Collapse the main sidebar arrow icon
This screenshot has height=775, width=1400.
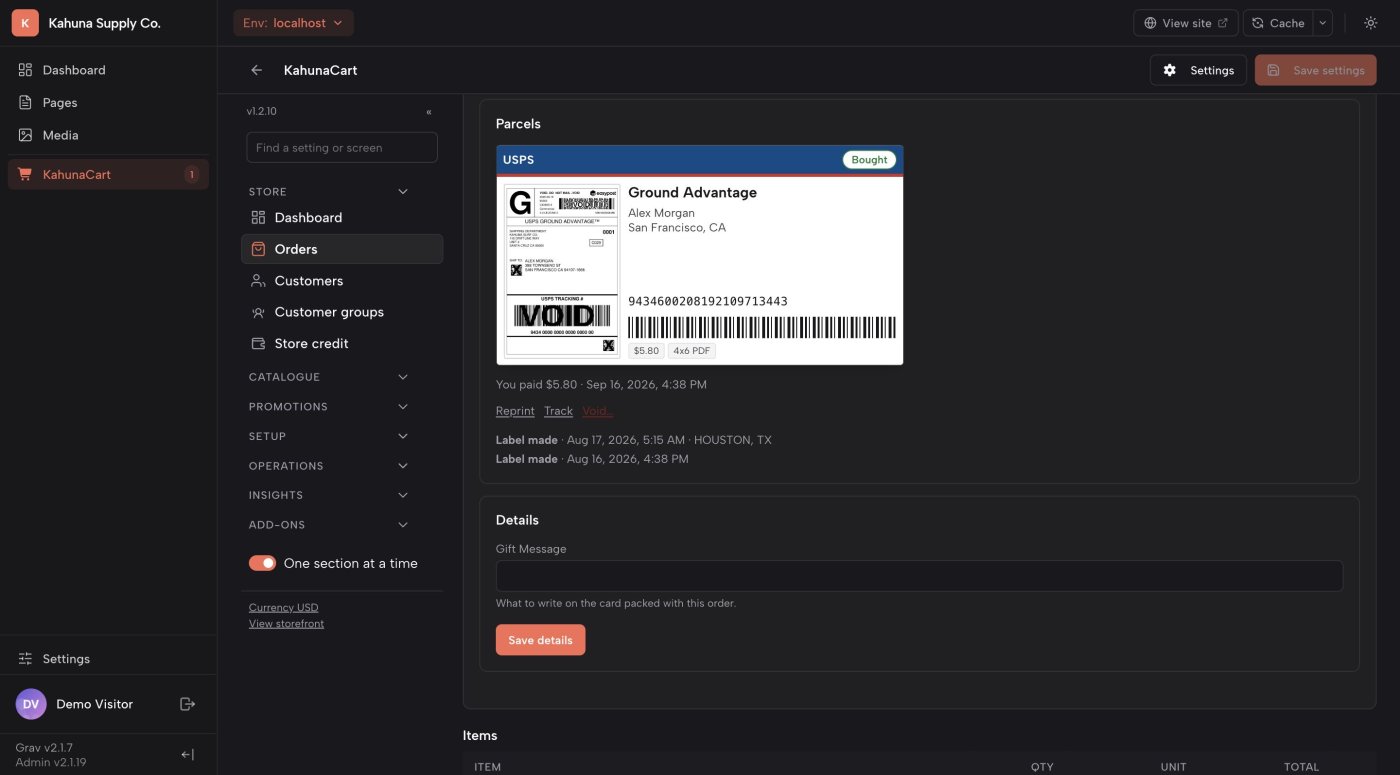[187, 755]
